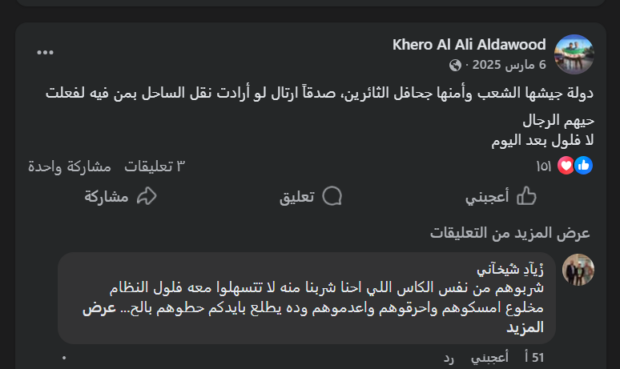Click the globe public audience icon

455,65
